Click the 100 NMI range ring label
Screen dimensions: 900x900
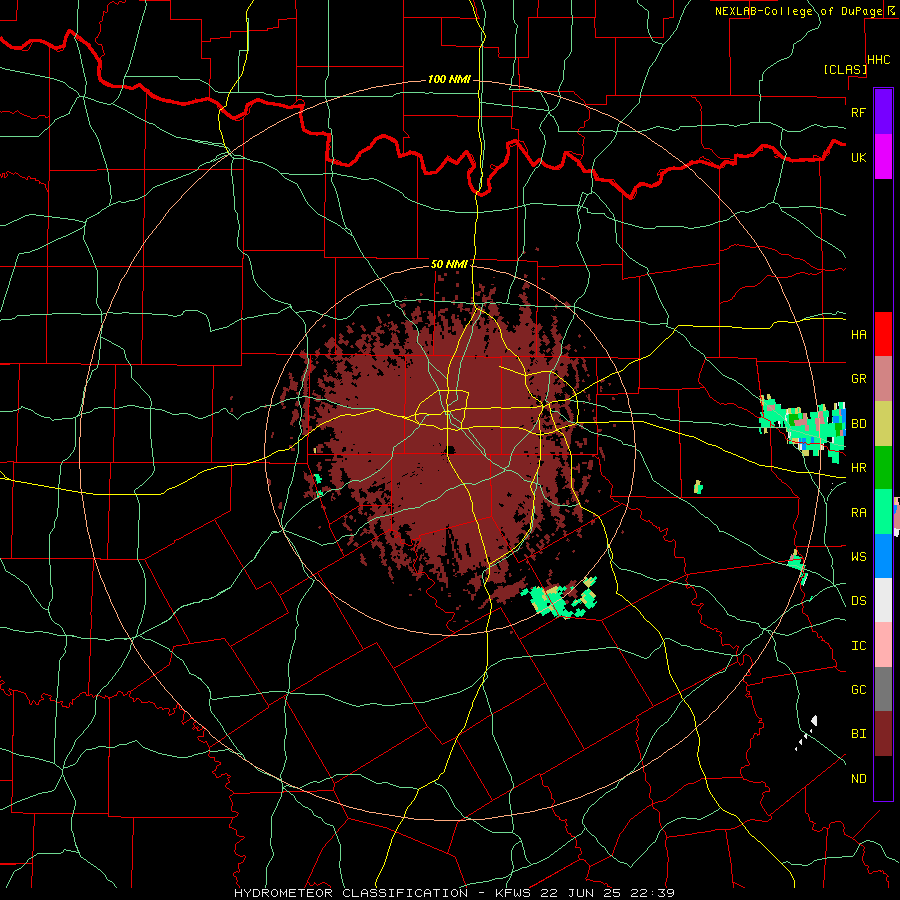pos(449,79)
